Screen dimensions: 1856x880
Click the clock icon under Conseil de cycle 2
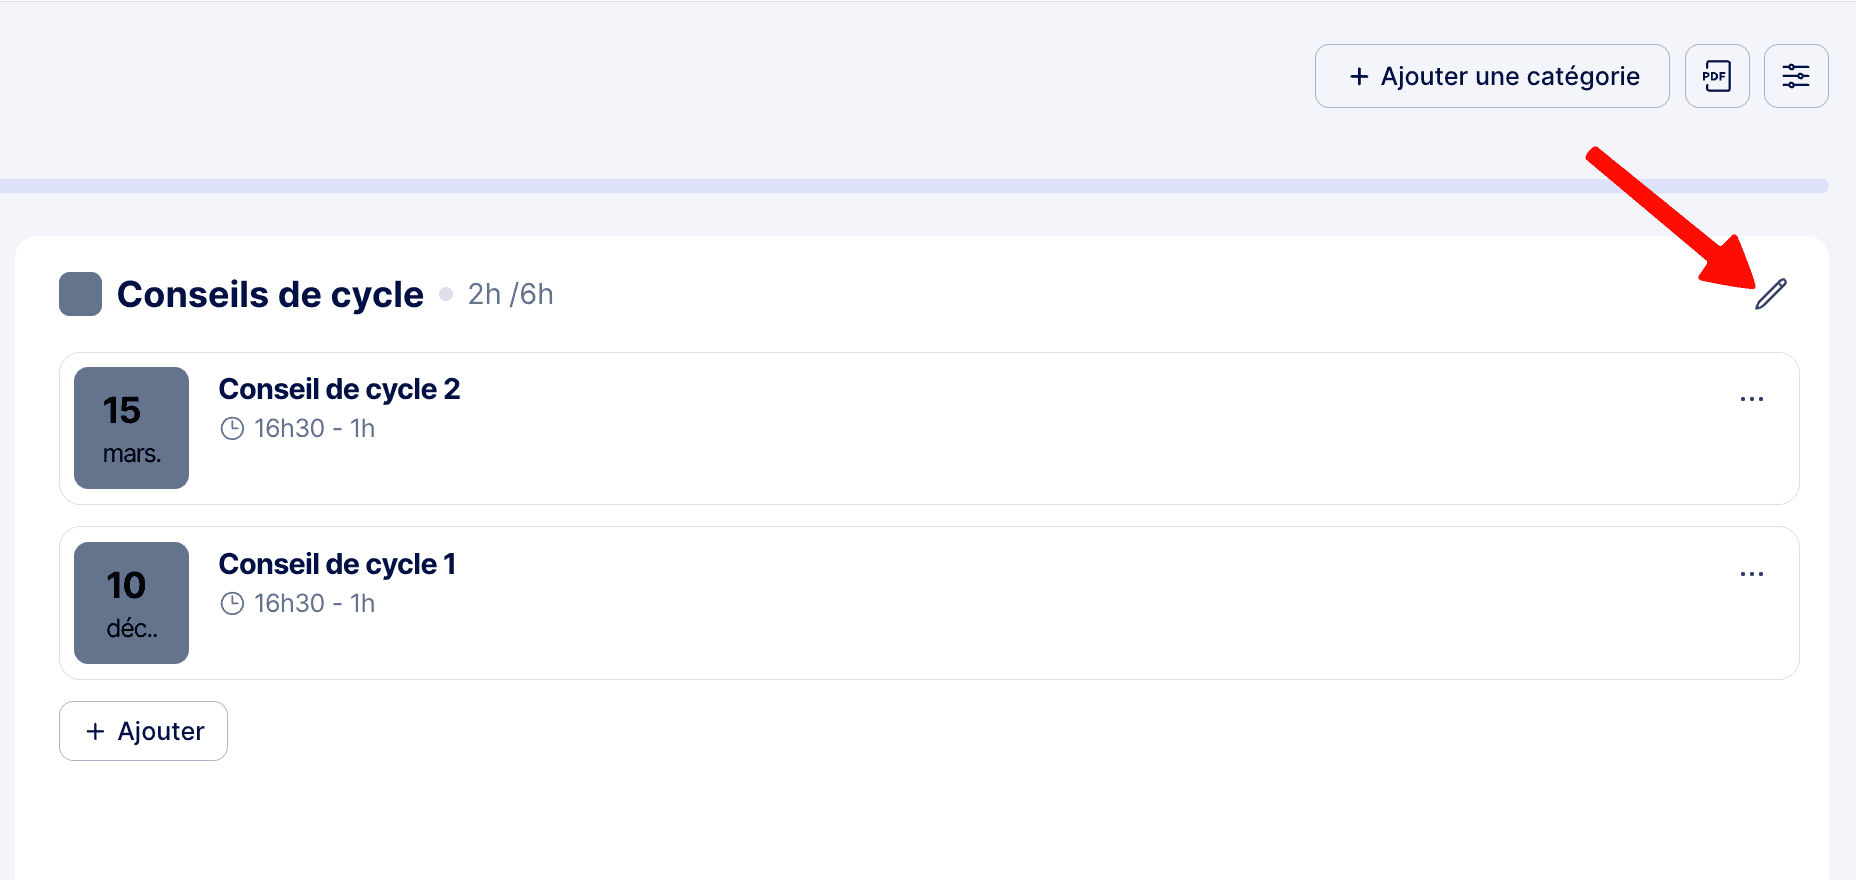pos(232,429)
